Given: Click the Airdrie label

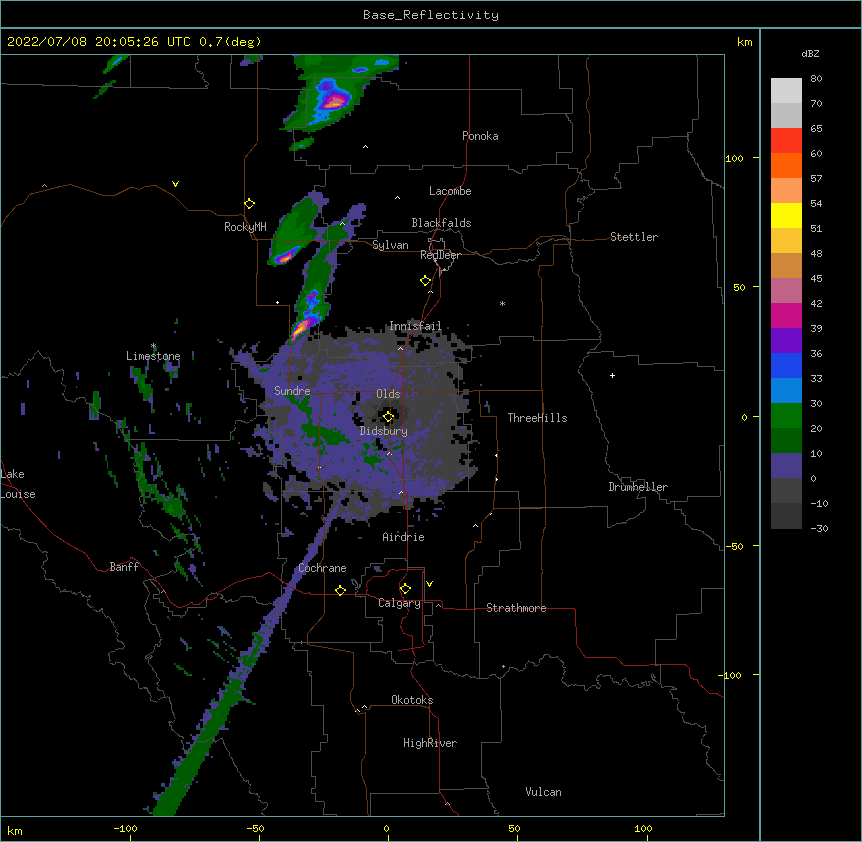Looking at the screenshot, I should (403, 537).
